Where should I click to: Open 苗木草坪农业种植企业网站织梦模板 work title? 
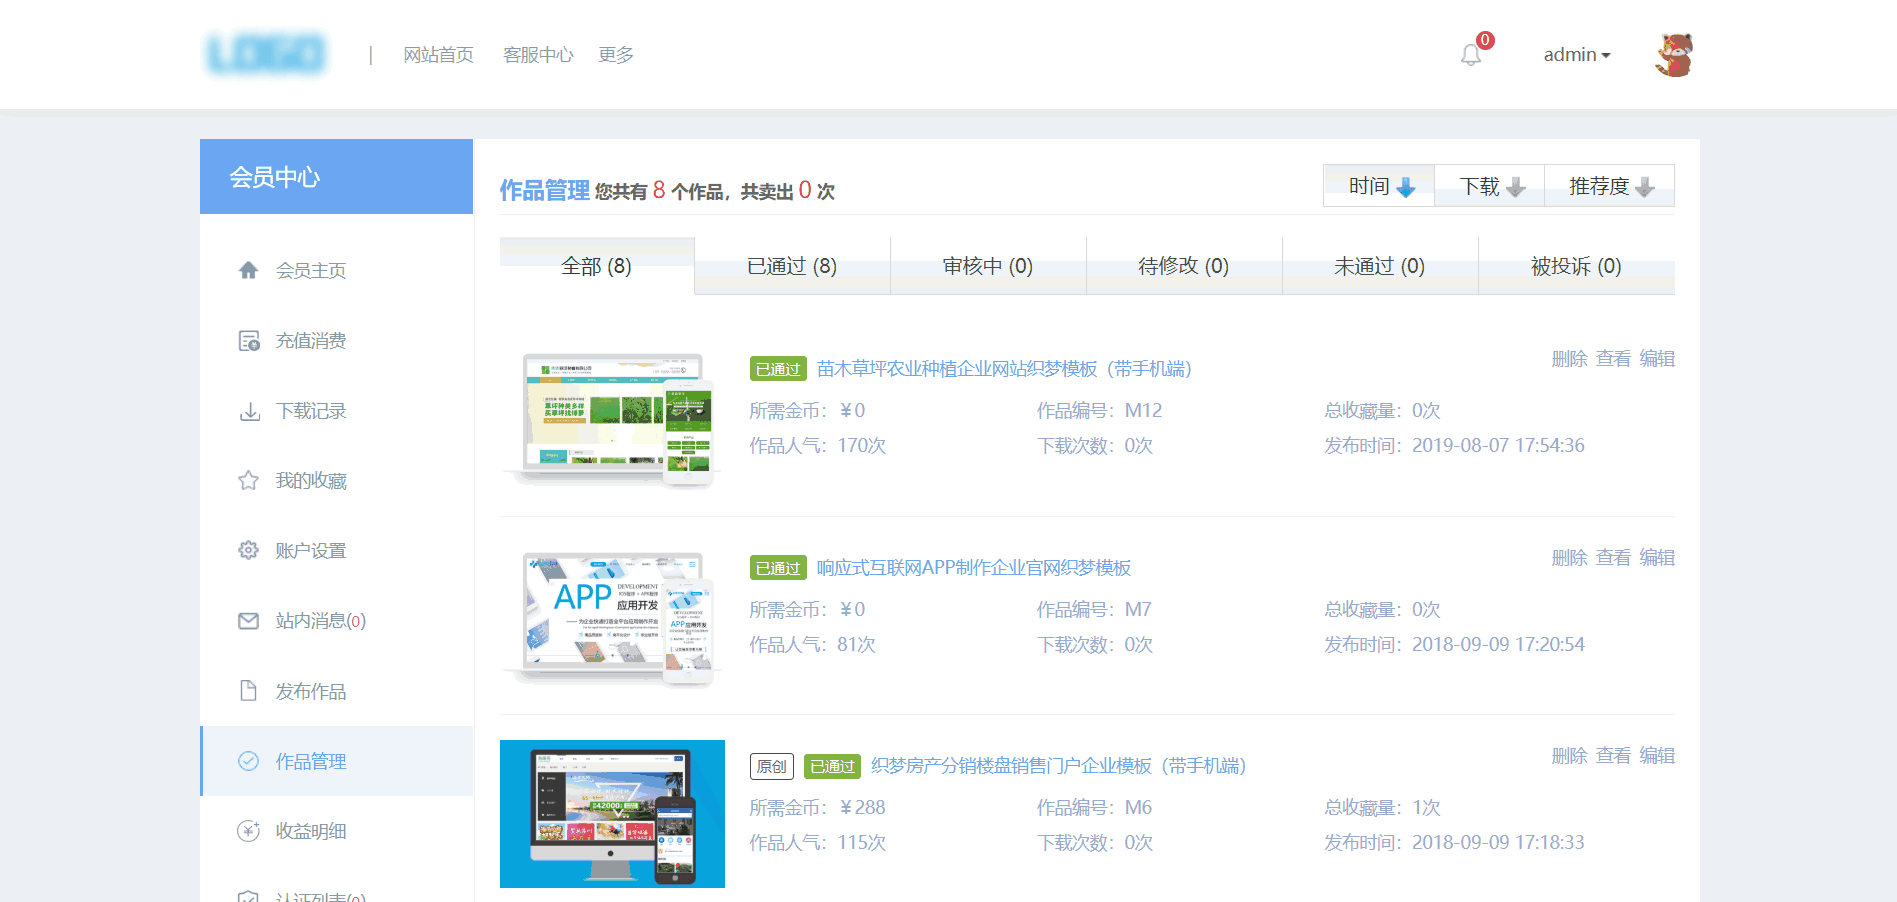1003,369
